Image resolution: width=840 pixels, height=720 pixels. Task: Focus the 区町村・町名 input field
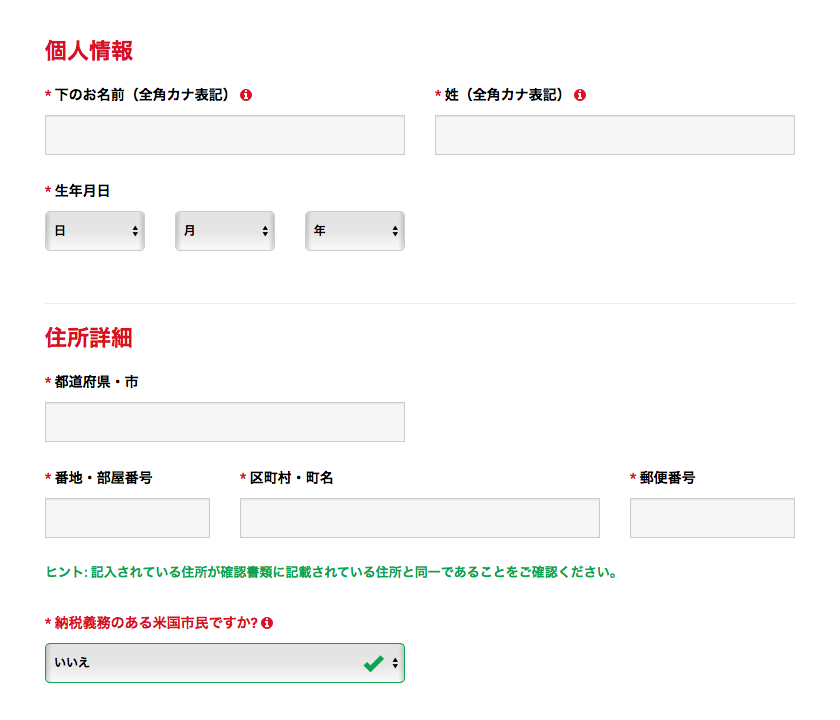coord(420,518)
